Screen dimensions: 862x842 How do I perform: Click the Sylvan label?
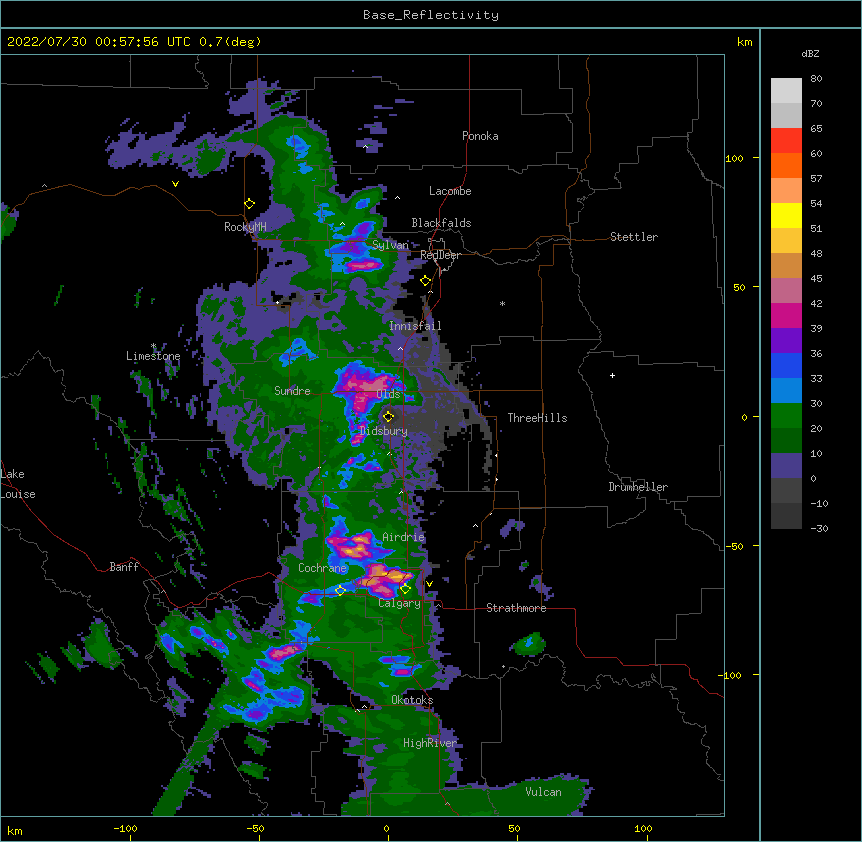coord(390,245)
